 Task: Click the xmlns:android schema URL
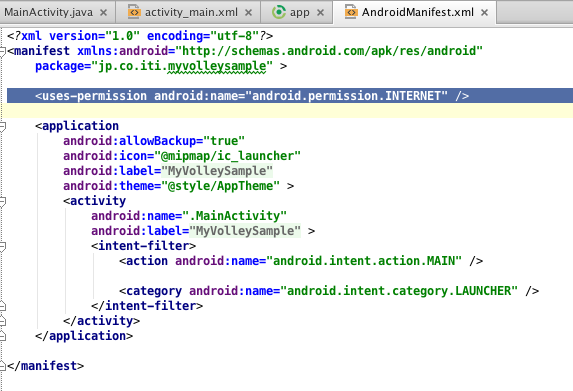[329, 51]
